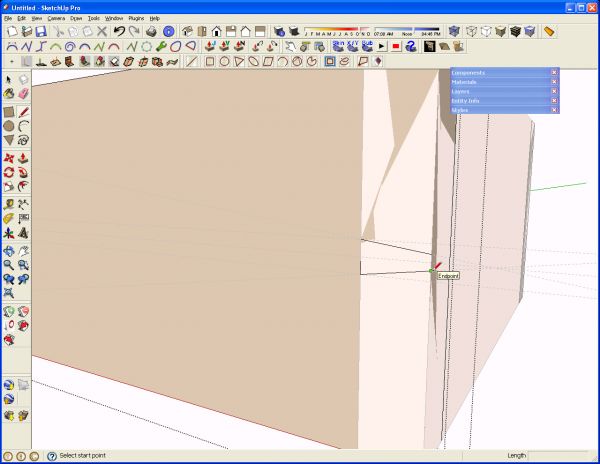Expand the collapsed Layers panel

pyautogui.click(x=505, y=91)
